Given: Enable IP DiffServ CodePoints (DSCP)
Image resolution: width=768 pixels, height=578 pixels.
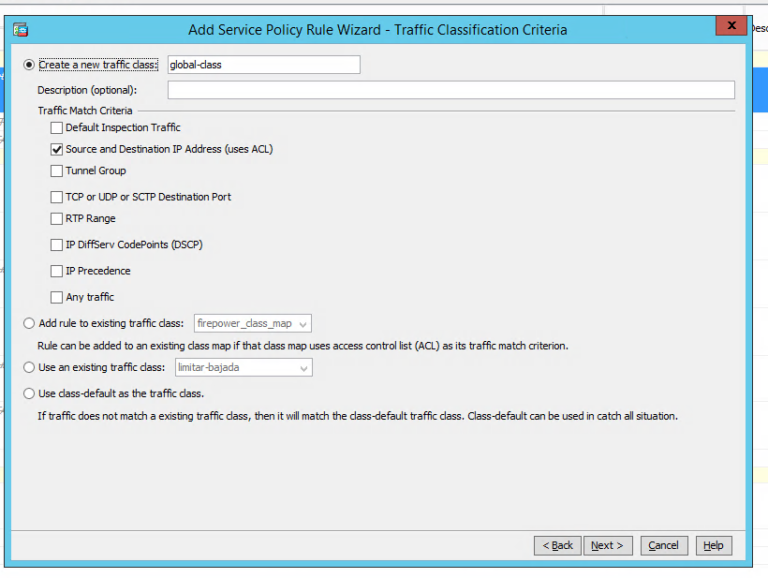Looking at the screenshot, I should click(x=56, y=245).
